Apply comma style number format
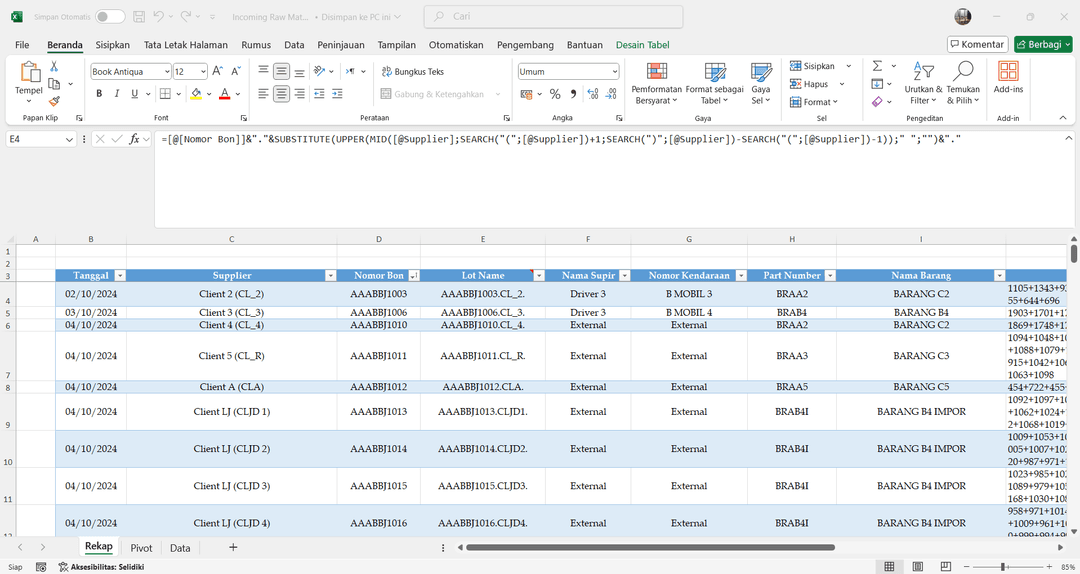1080x574 pixels. [x=574, y=94]
